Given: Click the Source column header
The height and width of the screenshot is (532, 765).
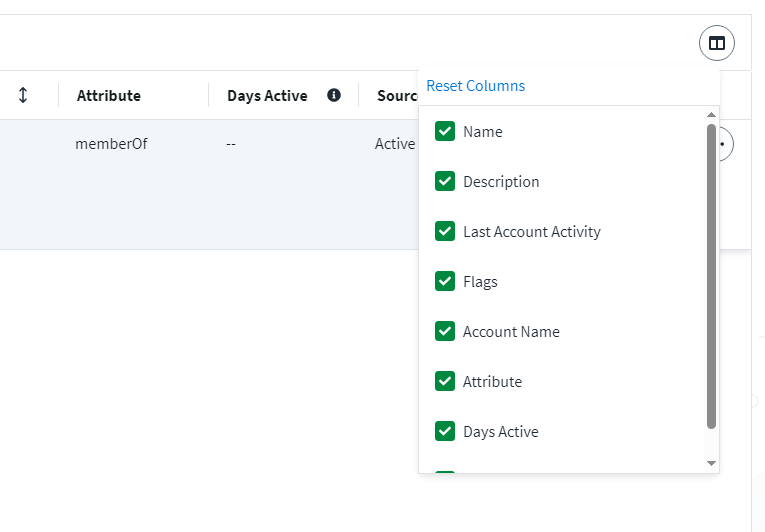Looking at the screenshot, I should click(x=396, y=96).
